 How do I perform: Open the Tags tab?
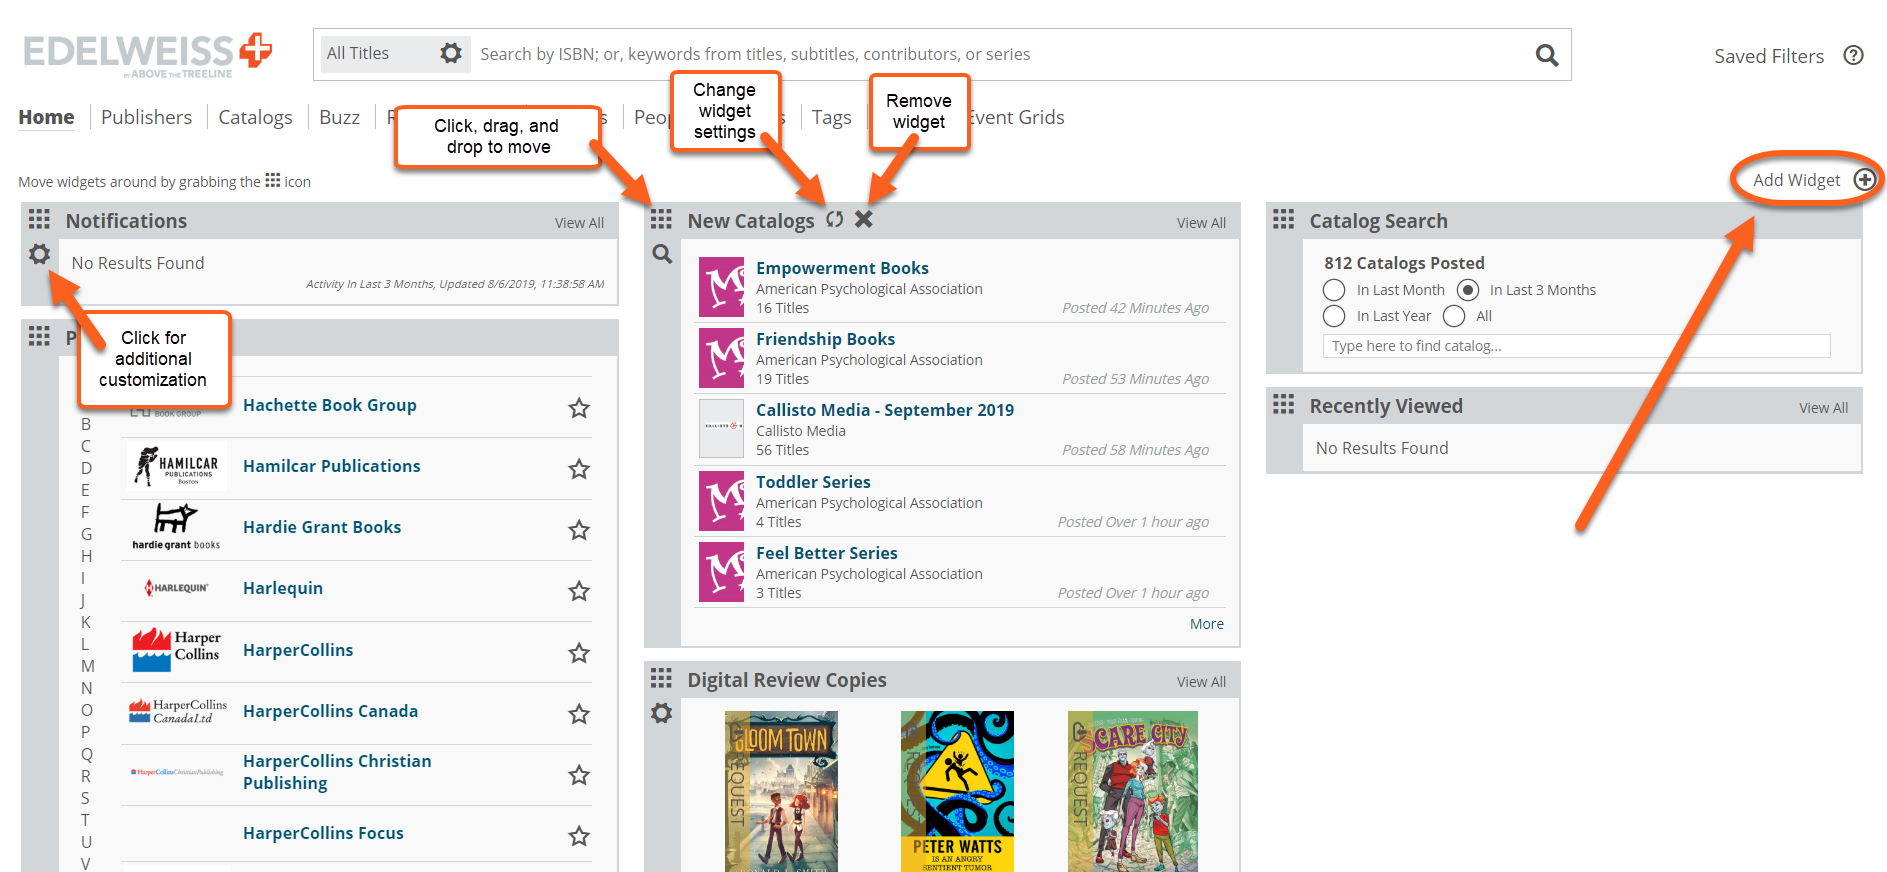[831, 117]
